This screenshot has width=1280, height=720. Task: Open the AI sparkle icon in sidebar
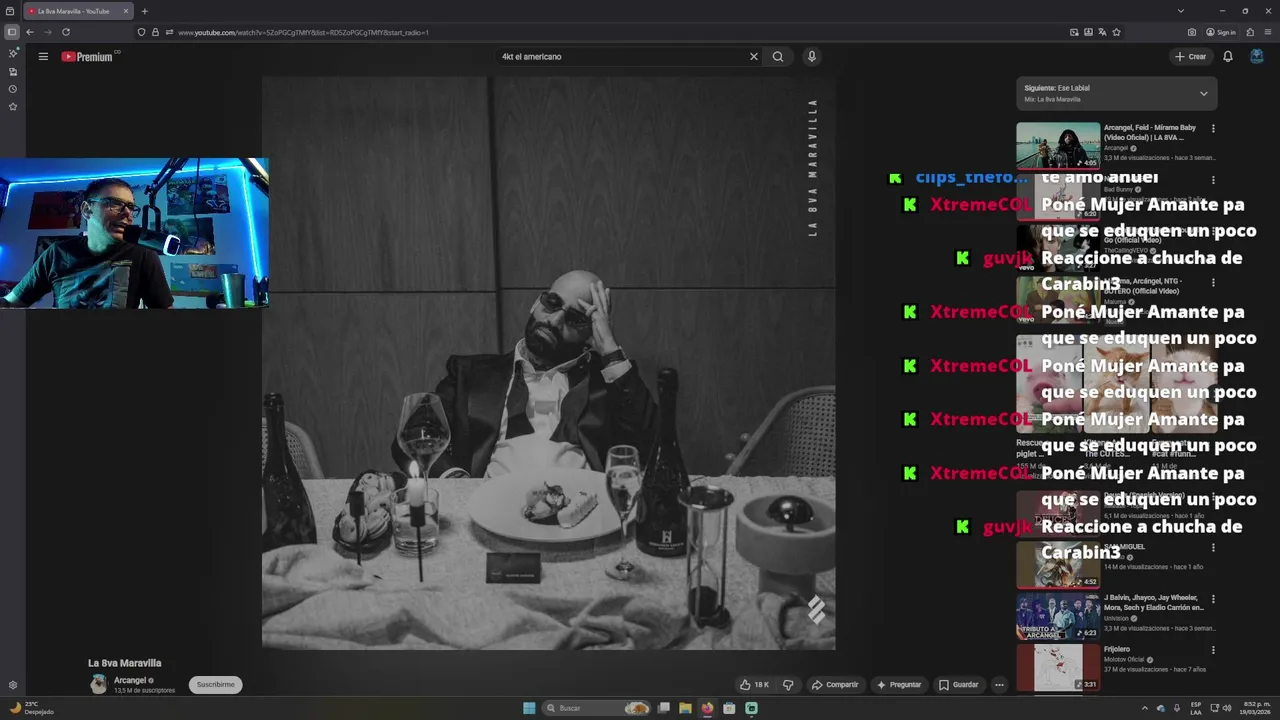pos(12,53)
